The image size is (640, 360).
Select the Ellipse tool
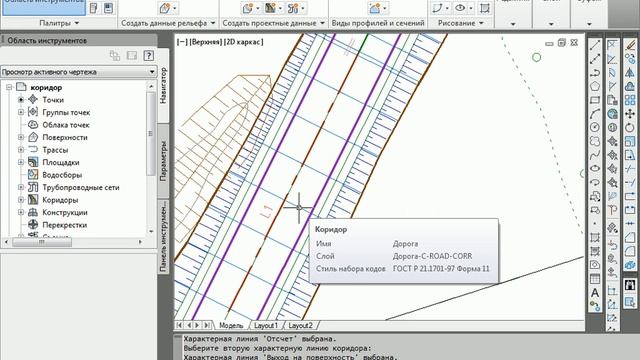click(595, 169)
